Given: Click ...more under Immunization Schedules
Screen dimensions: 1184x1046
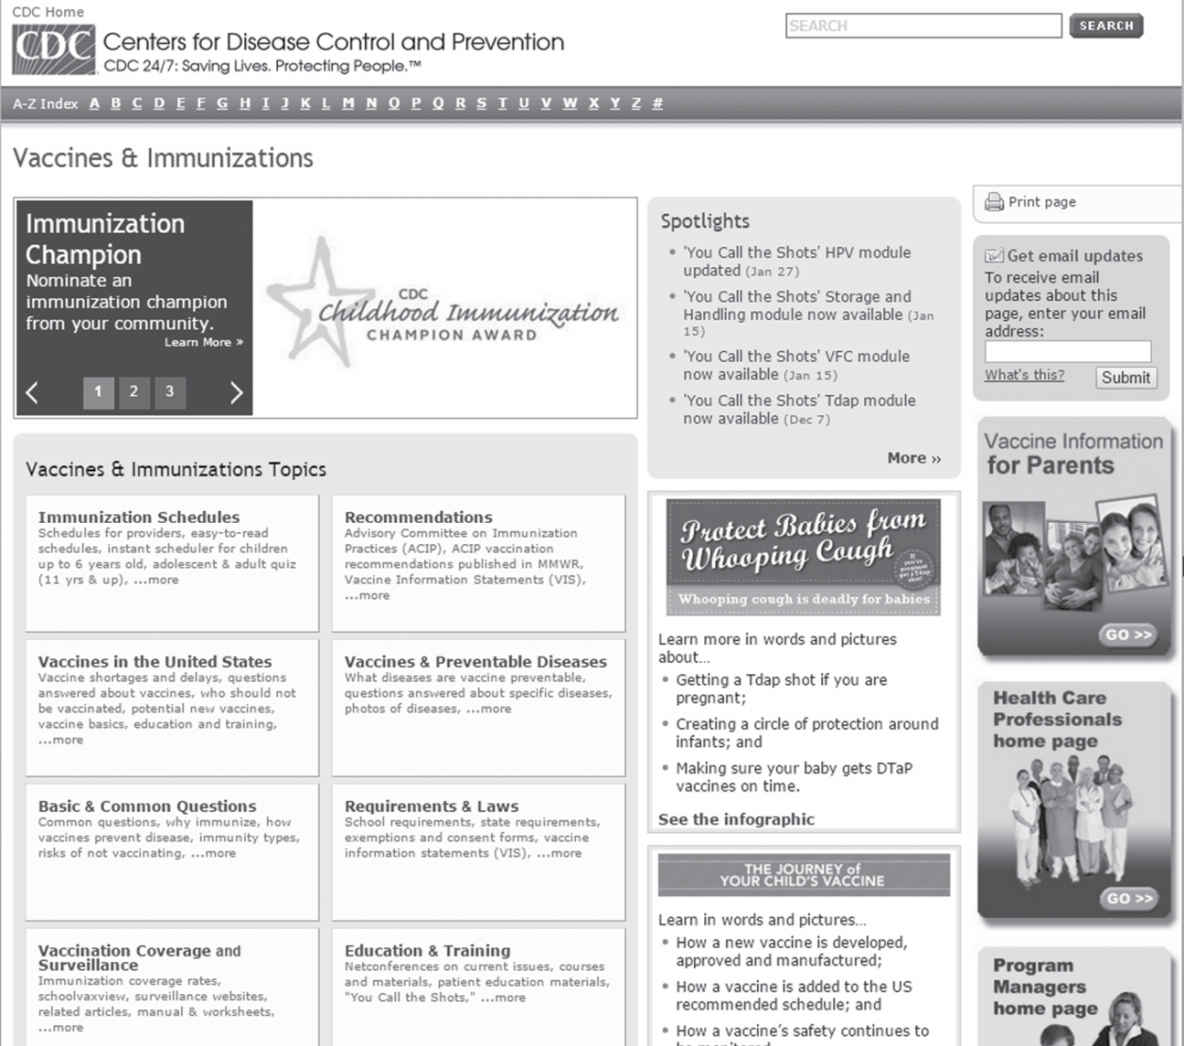Looking at the screenshot, I should coord(155,580).
